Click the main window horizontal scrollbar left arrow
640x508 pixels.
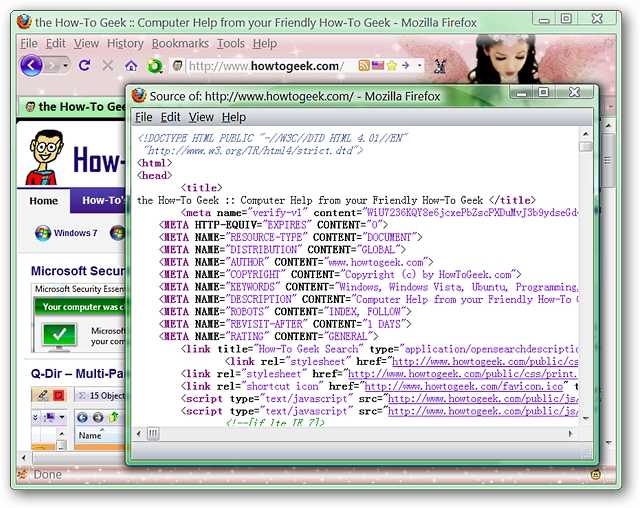pyautogui.click(x=24, y=457)
